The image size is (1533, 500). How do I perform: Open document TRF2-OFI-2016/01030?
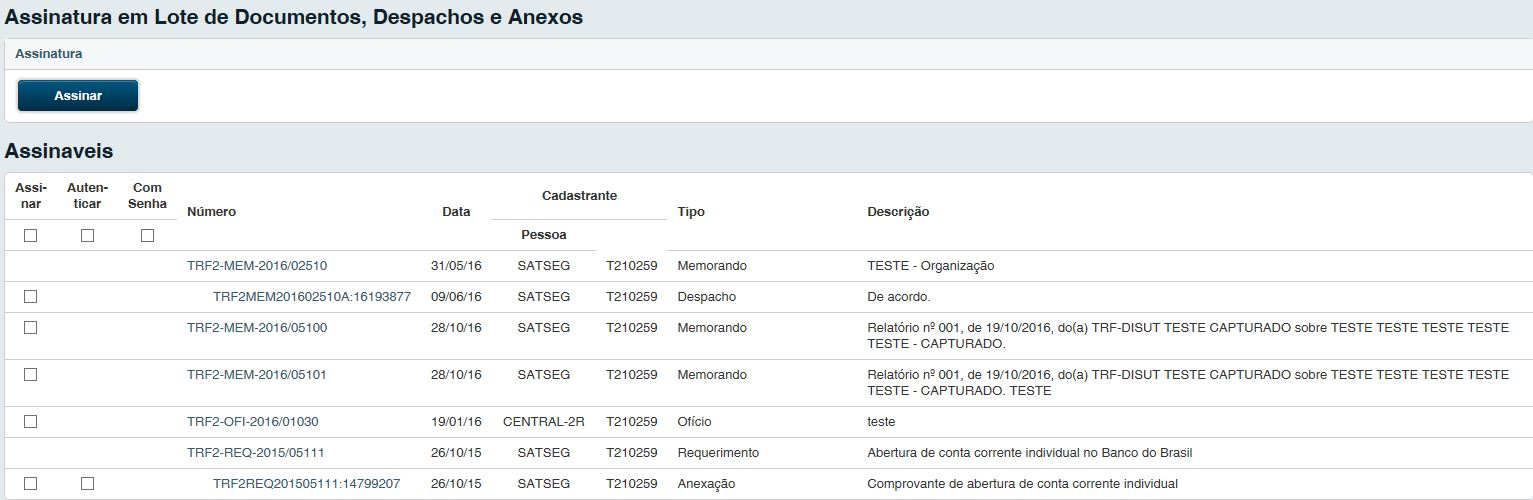coord(253,422)
